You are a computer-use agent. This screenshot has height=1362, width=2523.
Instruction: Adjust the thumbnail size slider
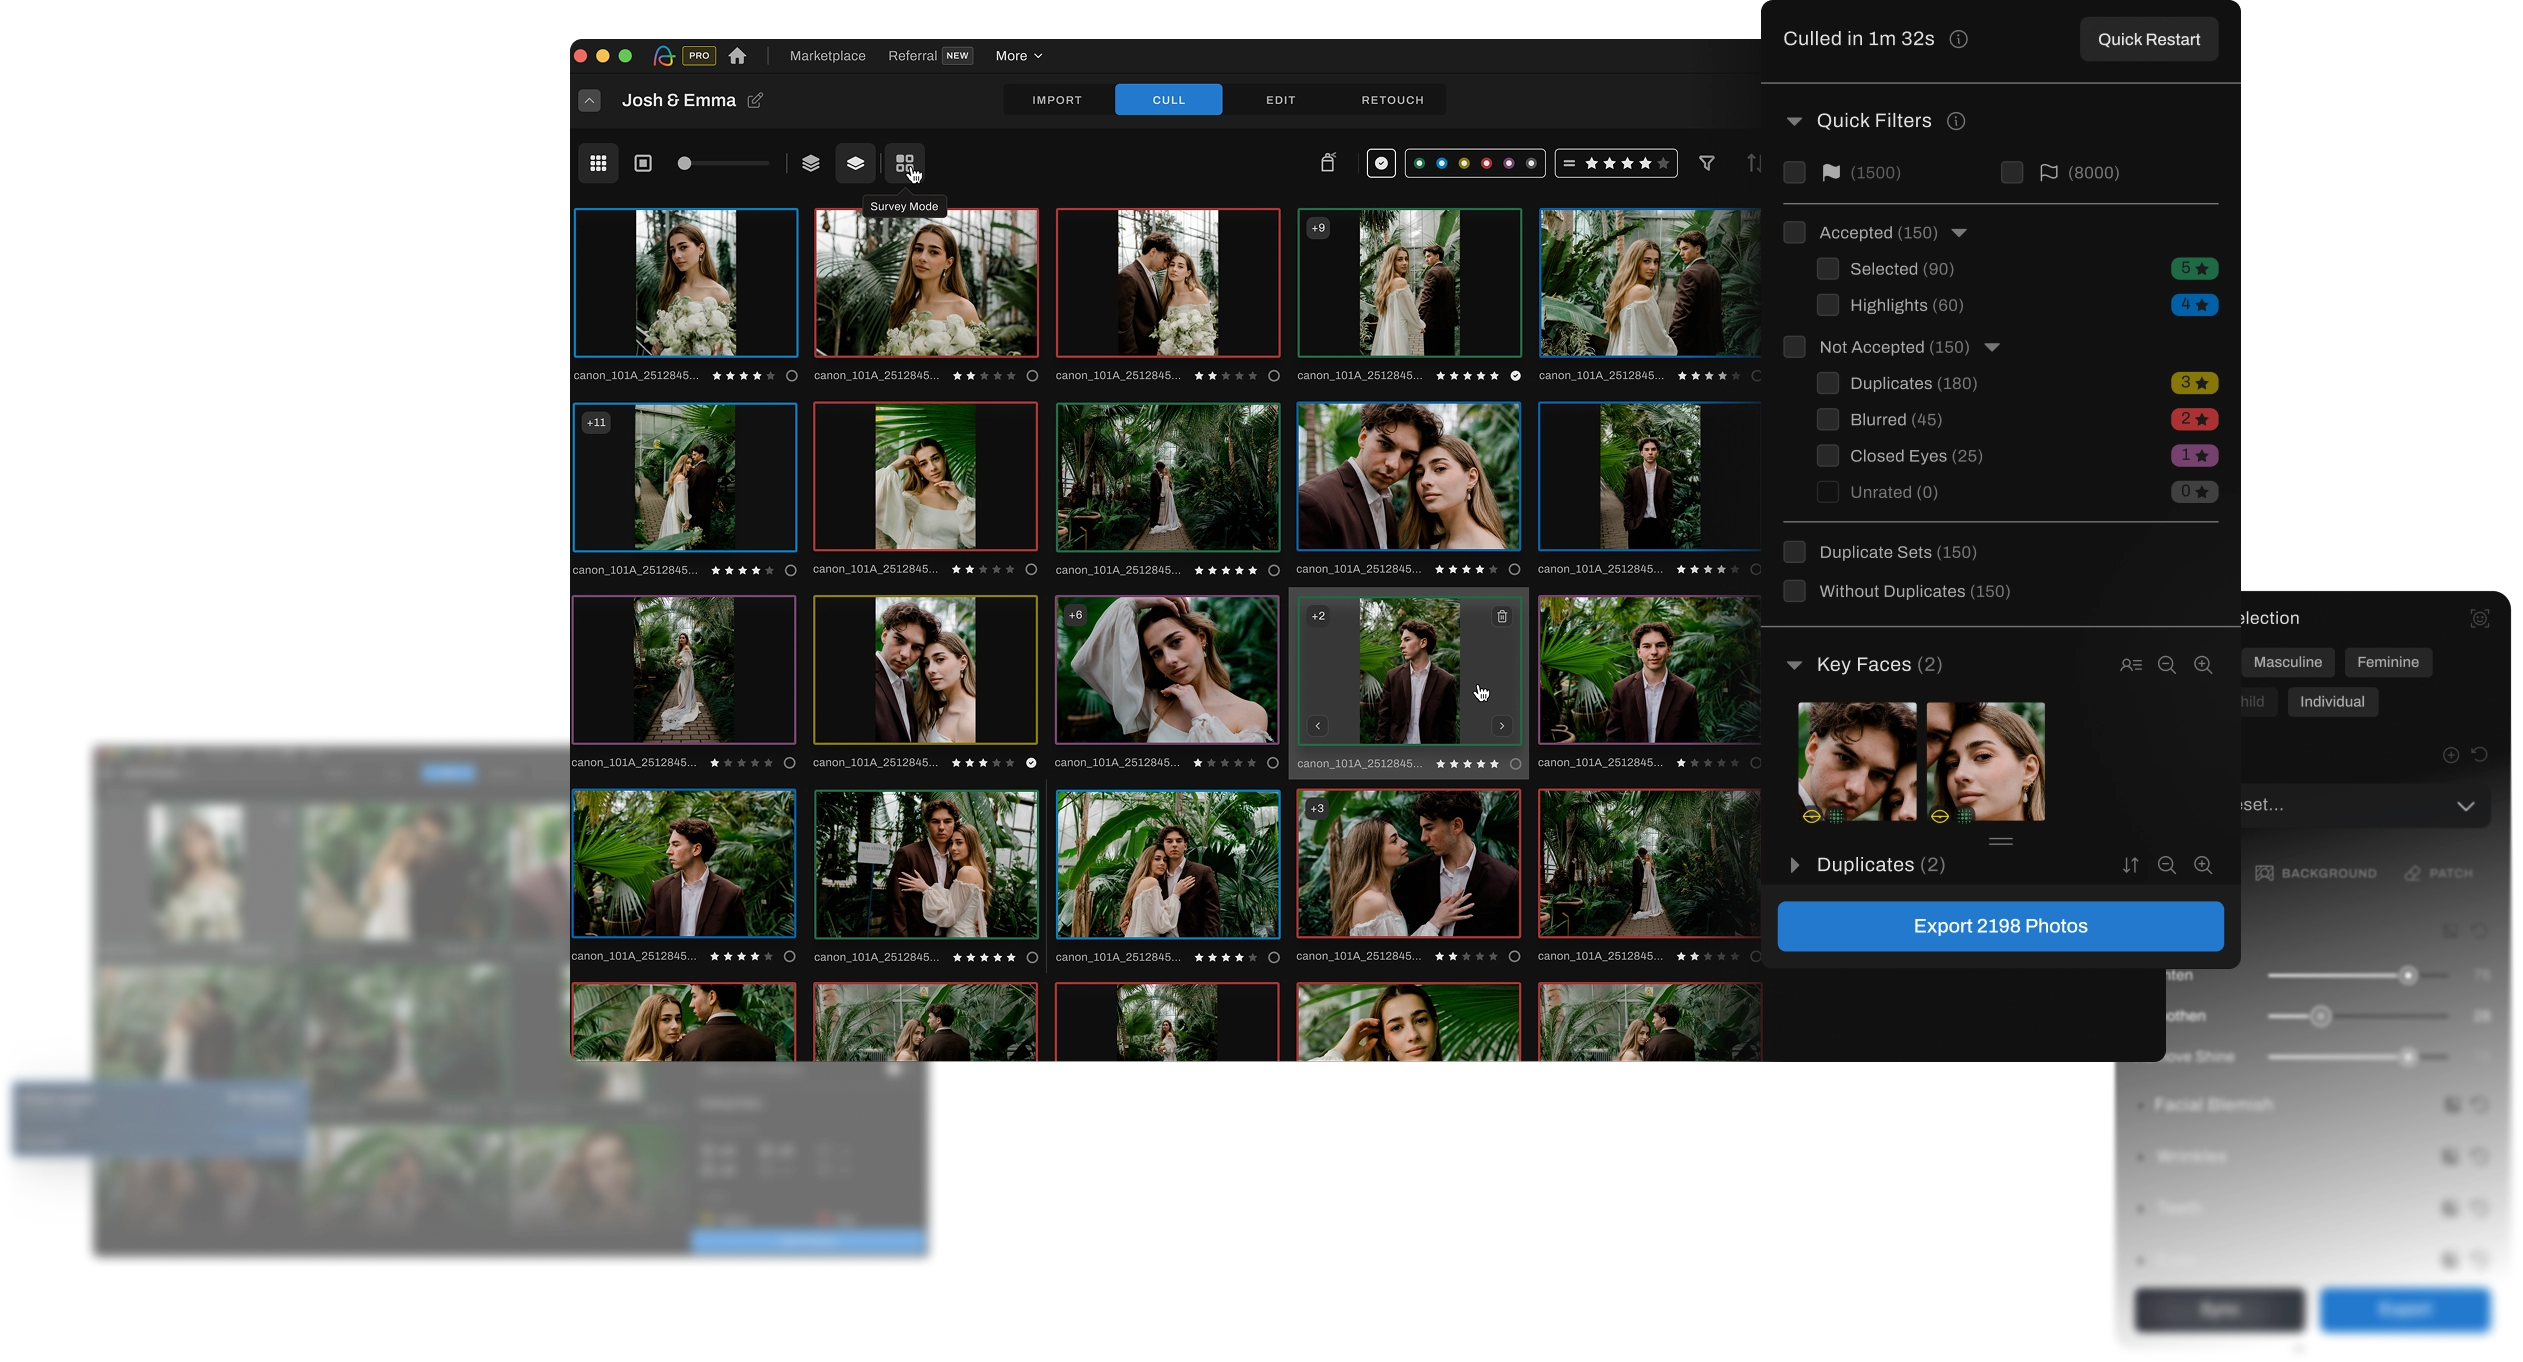[685, 163]
